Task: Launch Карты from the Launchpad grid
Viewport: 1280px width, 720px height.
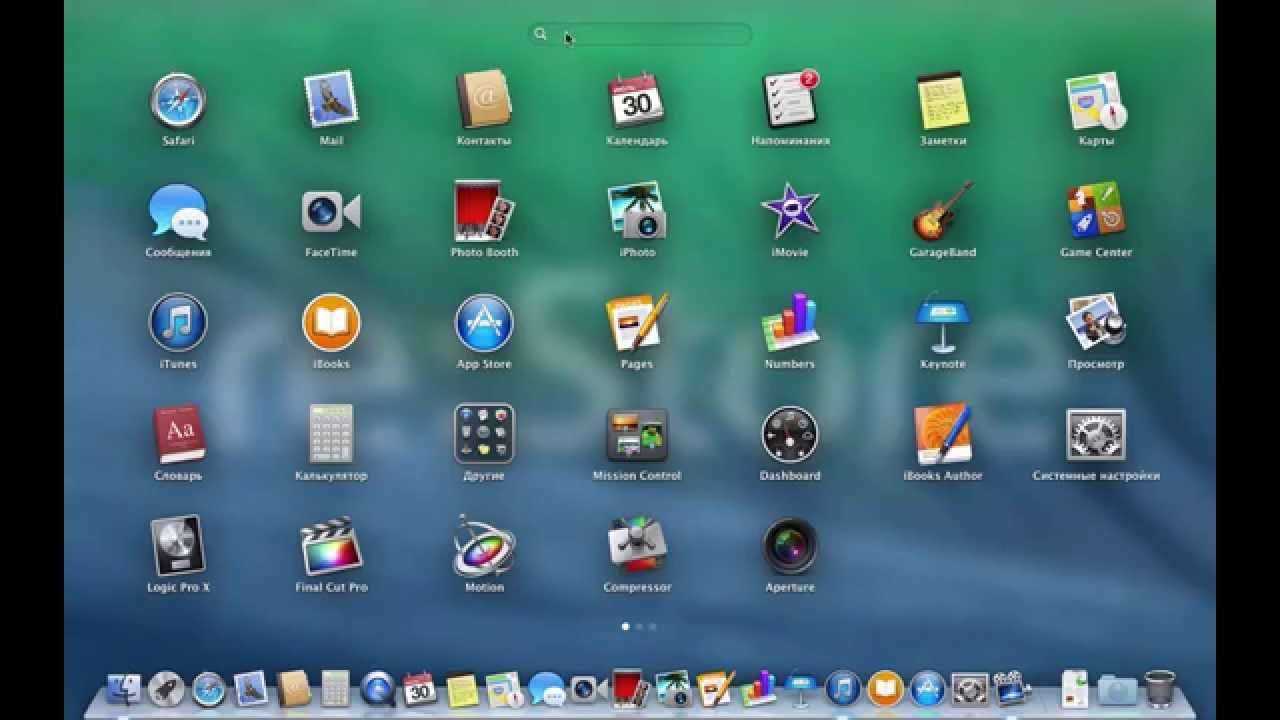Action: point(1096,100)
